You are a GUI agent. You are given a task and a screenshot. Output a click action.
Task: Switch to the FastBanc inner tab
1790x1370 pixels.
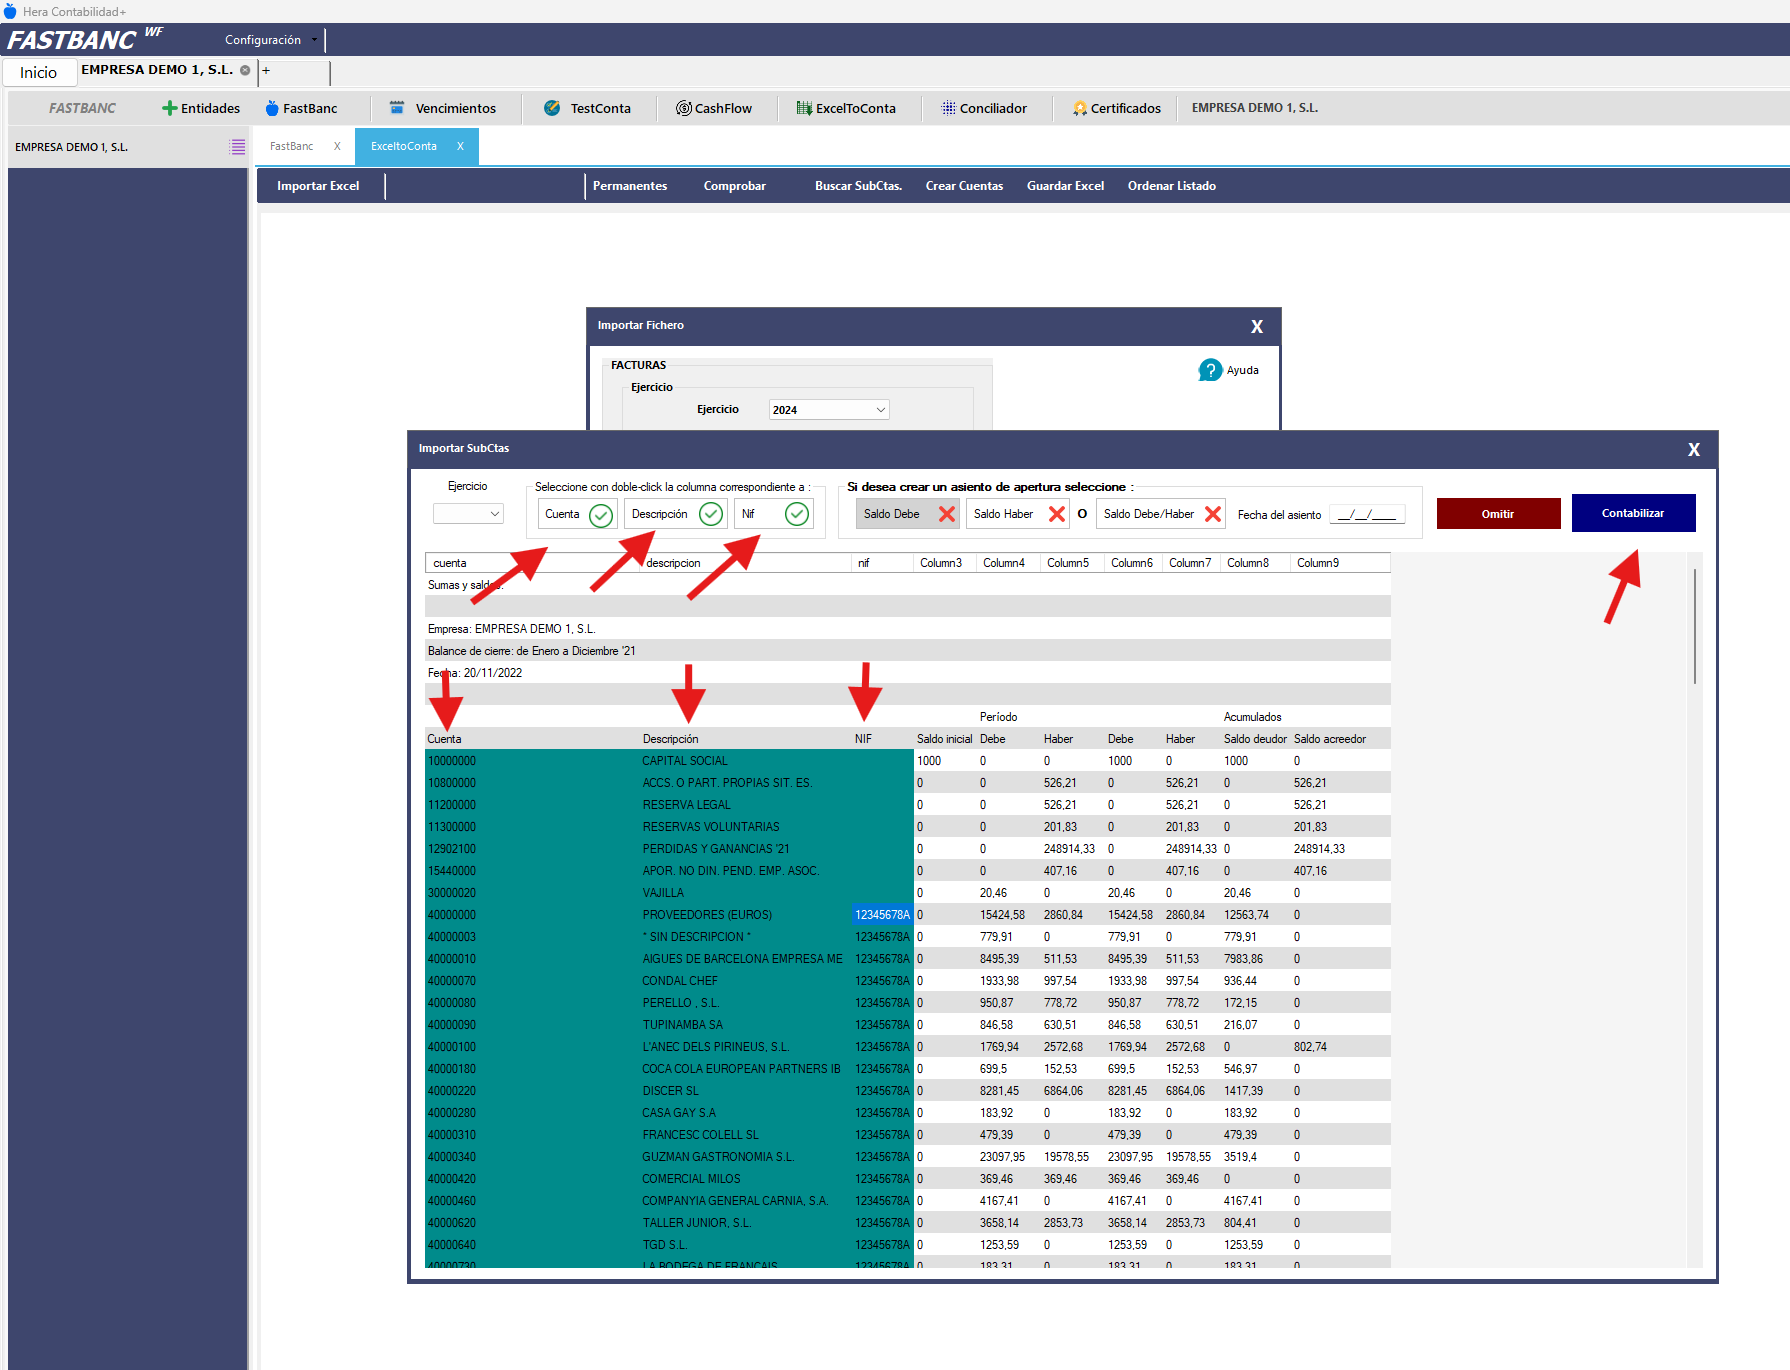coord(292,146)
